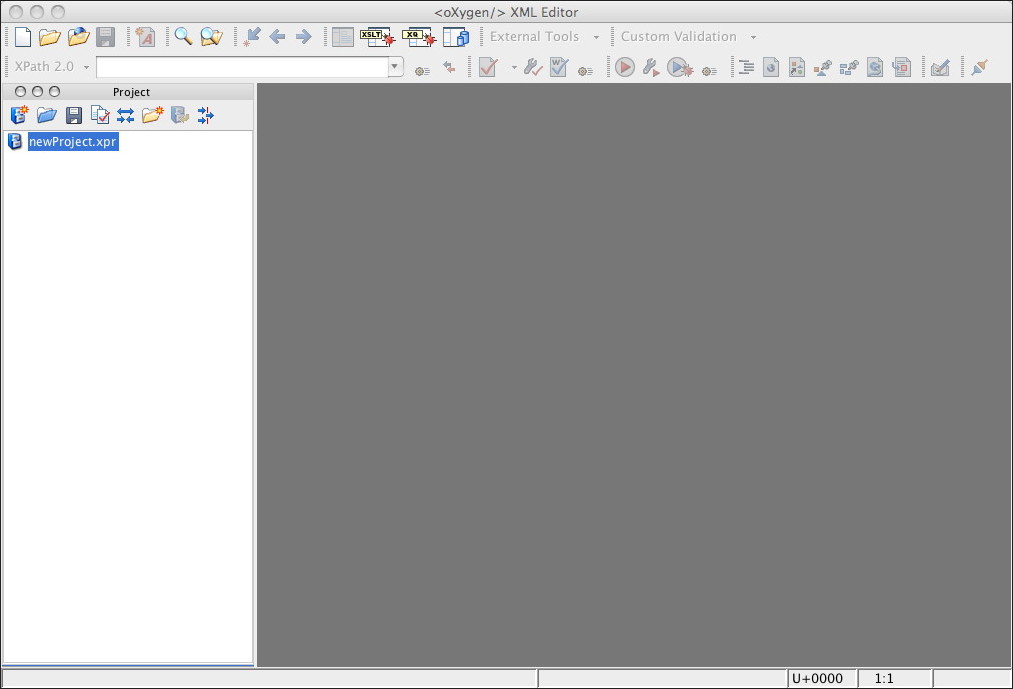1013x689 pixels.
Task: Click the document-with-refresh-arrows icon
Action: coord(875,67)
